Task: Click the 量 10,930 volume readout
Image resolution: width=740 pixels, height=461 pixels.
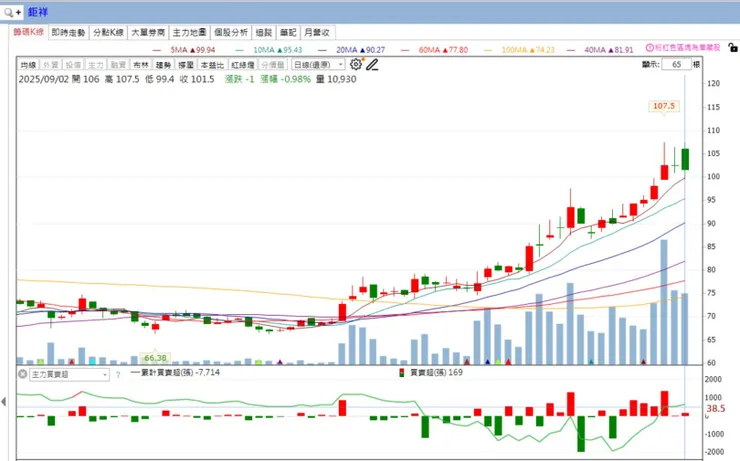Action: 336,79
